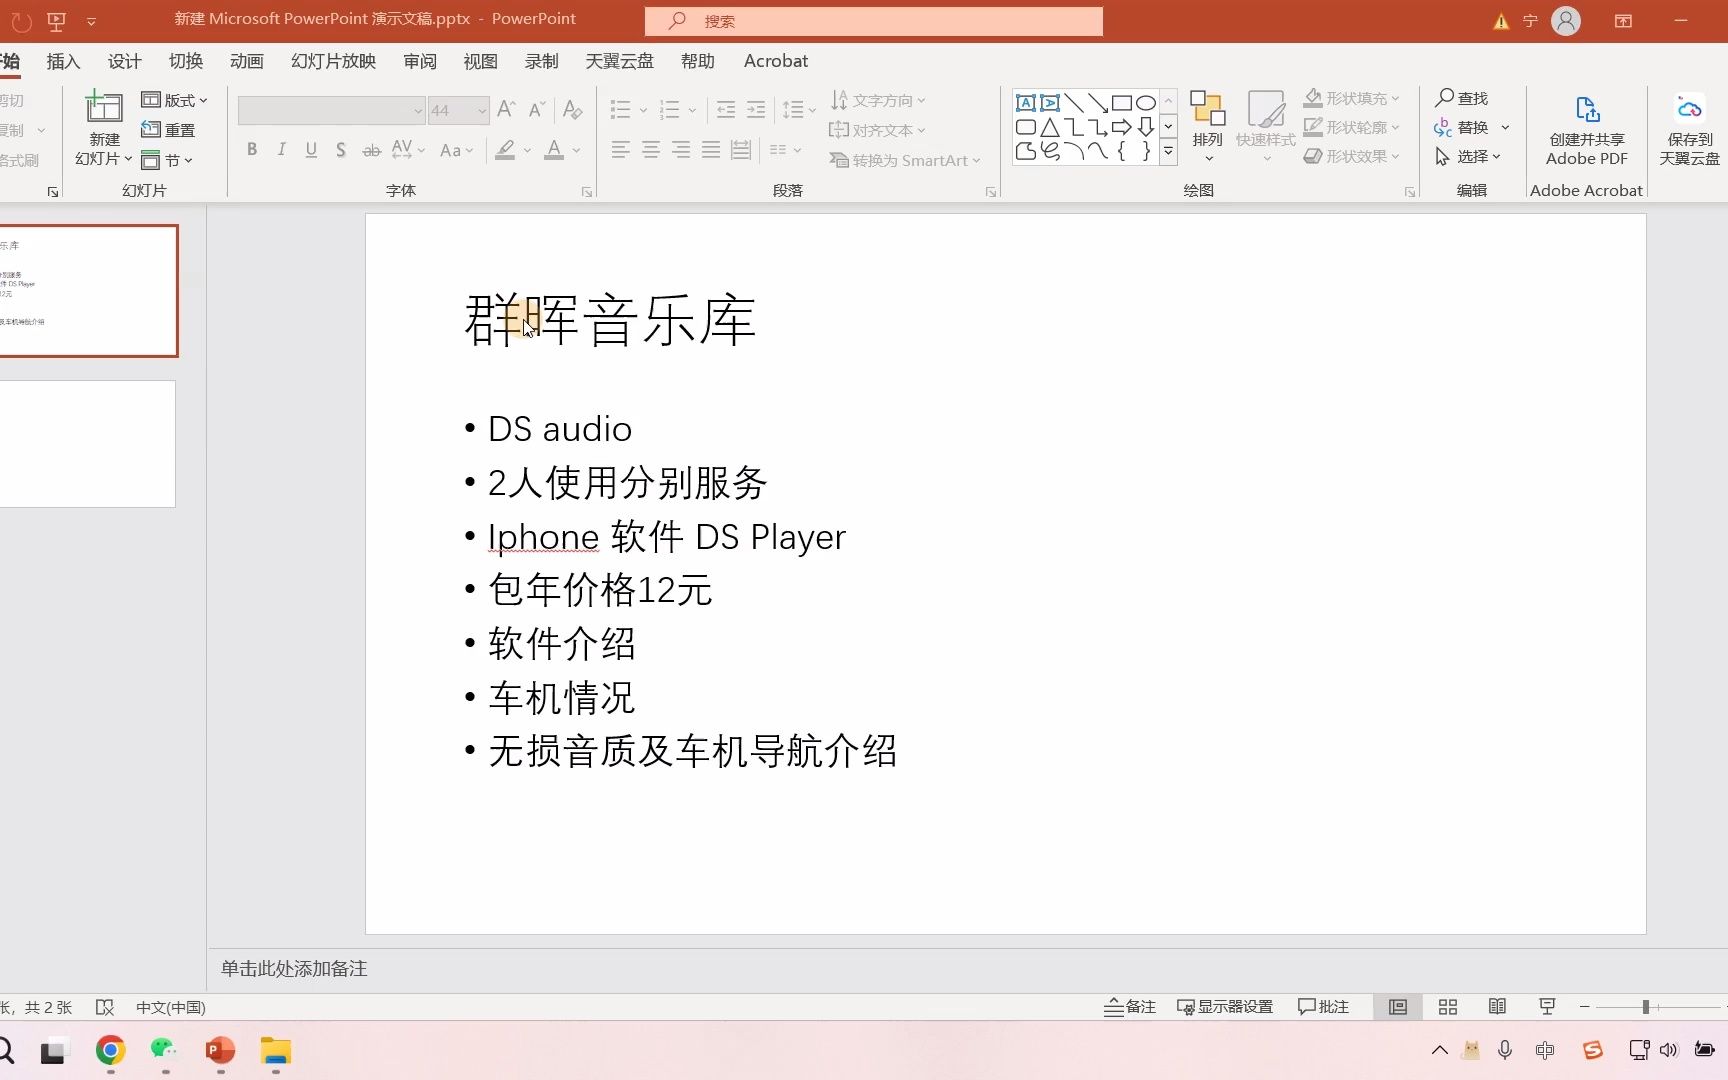Switch to Reading view

(1497, 1007)
